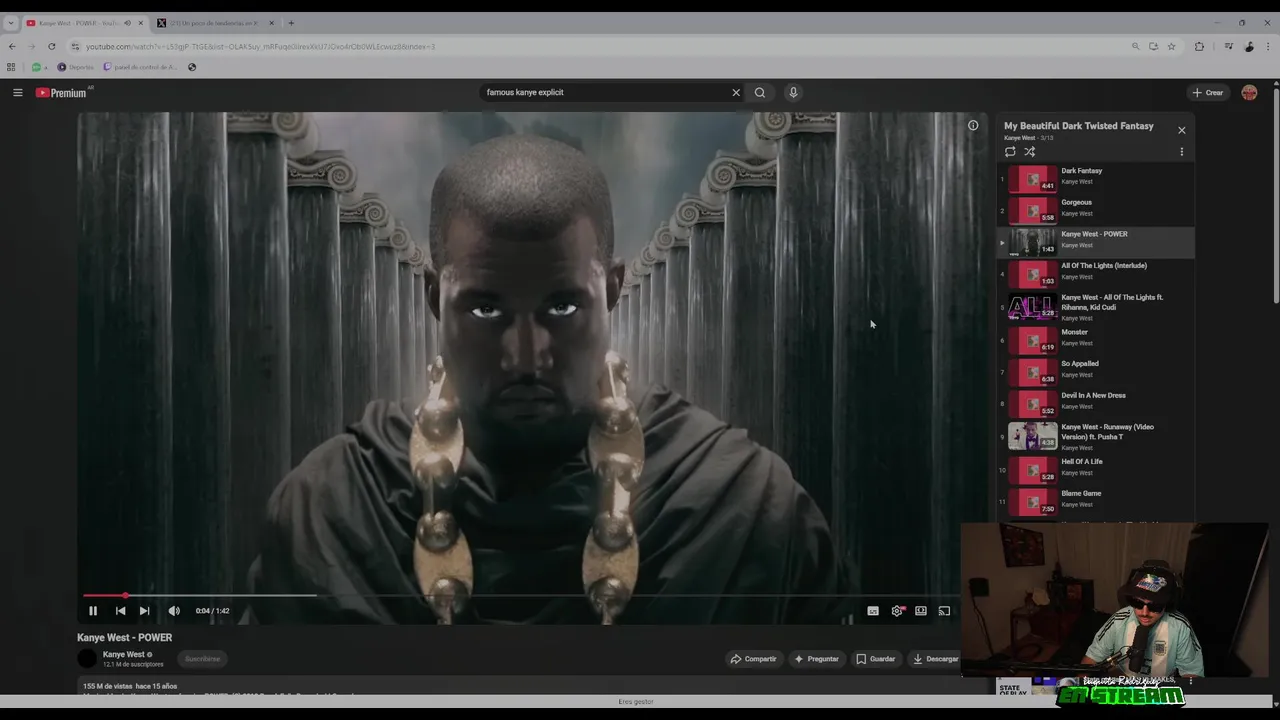Clear the search box with X

(736, 92)
